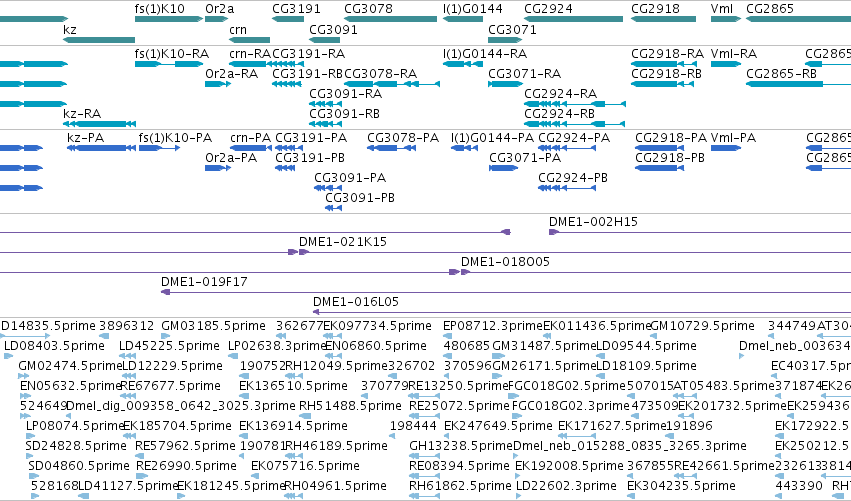Open the CG3078-PA protein label

pyautogui.click(x=403, y=138)
